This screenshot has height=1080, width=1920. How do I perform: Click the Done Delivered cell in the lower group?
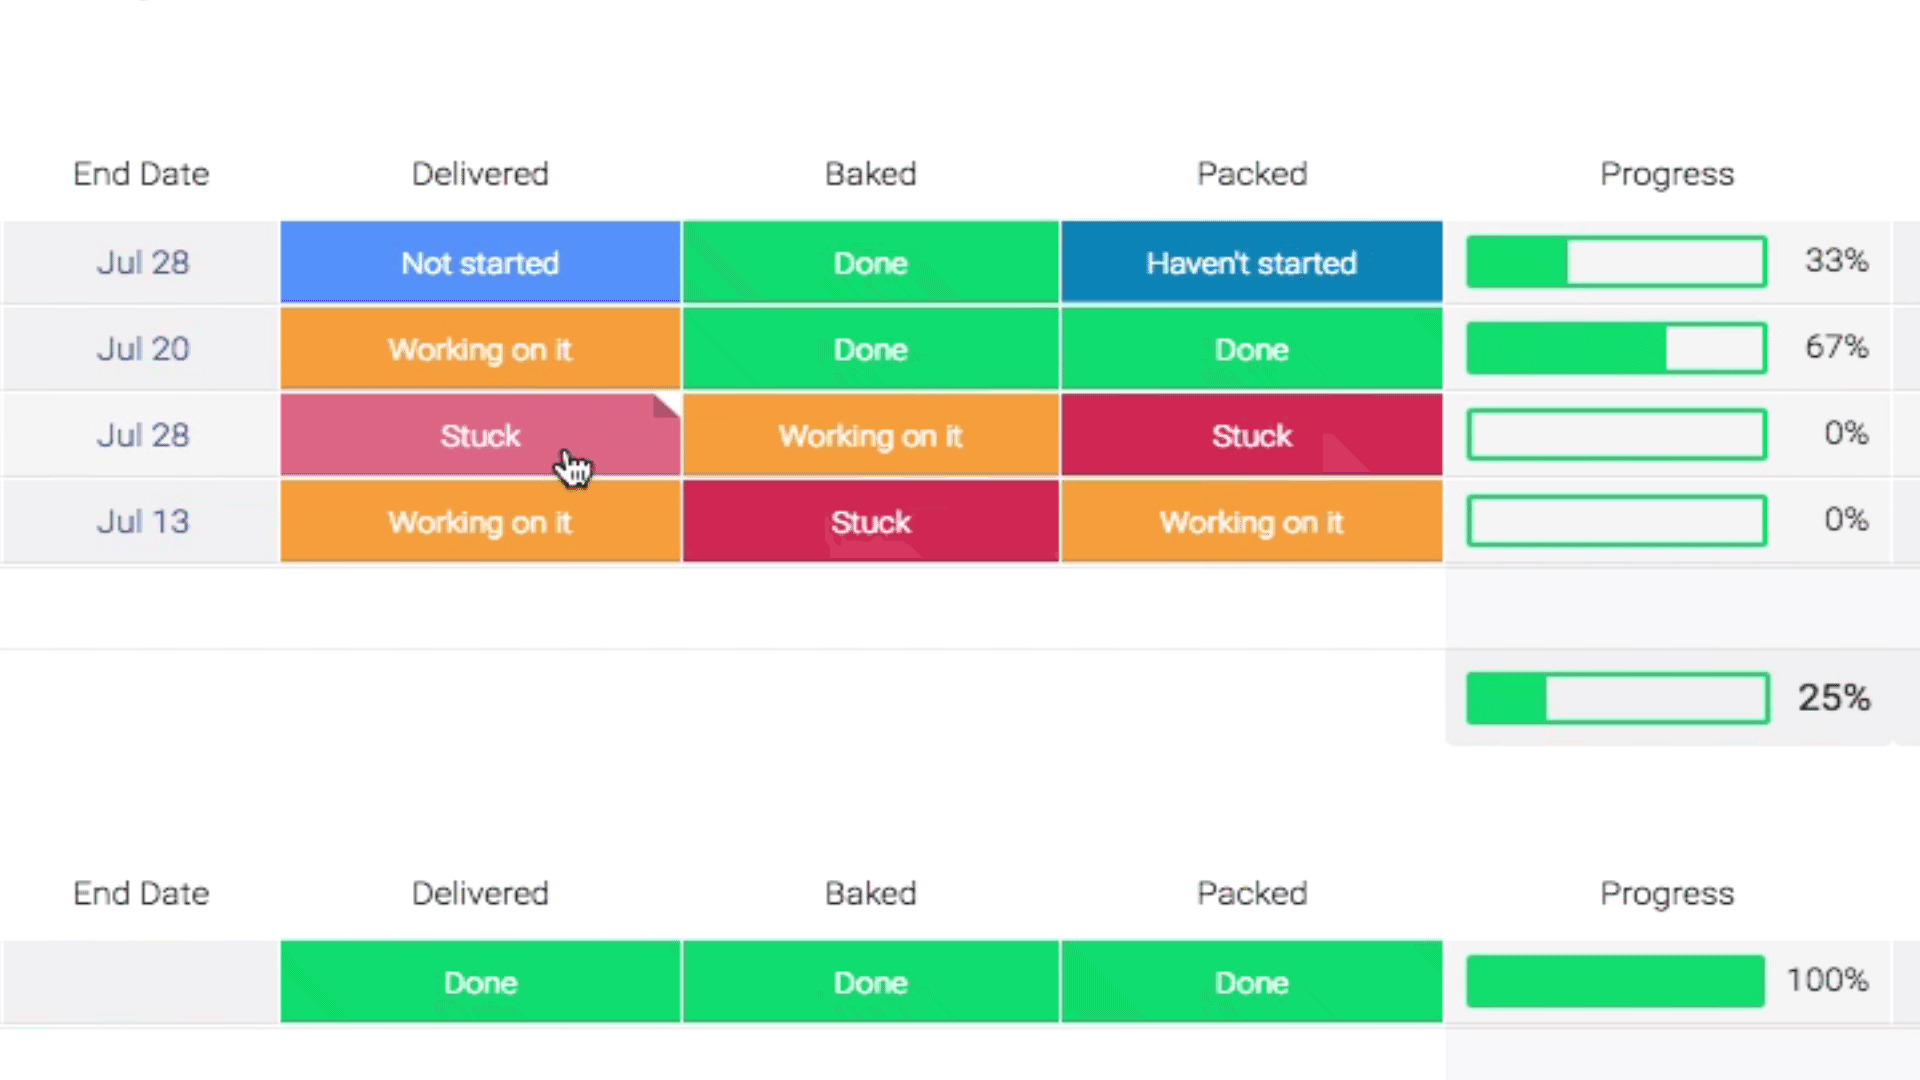point(480,981)
